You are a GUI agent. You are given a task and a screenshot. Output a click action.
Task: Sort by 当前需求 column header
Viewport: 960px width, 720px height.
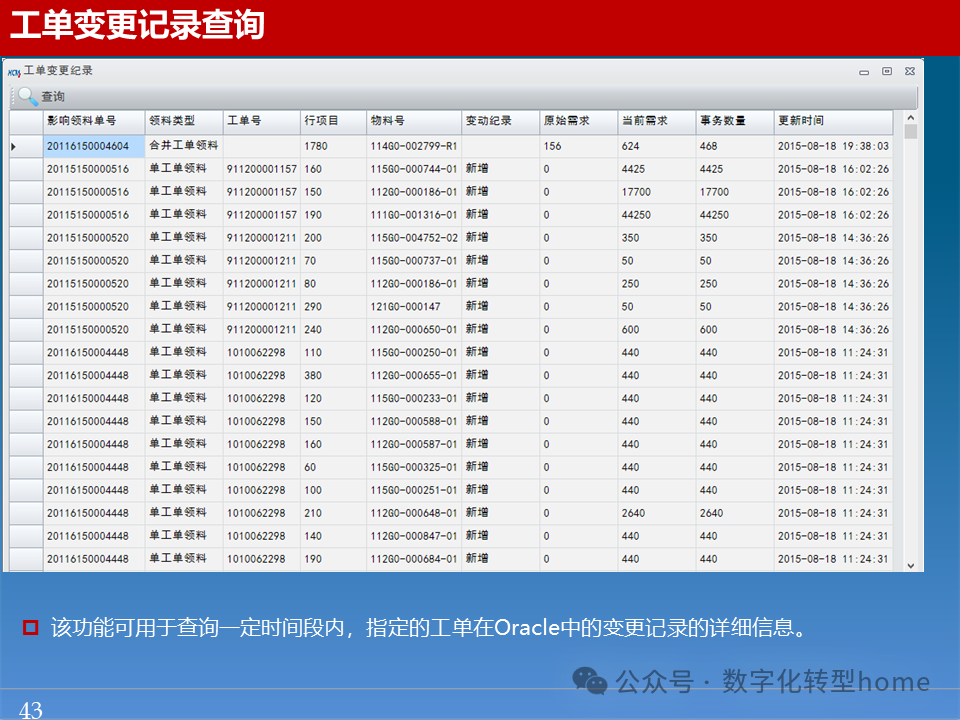click(656, 121)
